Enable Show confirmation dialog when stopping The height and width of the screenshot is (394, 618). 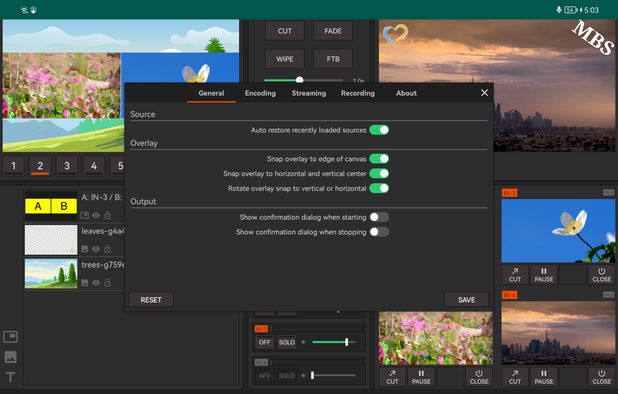tap(379, 232)
